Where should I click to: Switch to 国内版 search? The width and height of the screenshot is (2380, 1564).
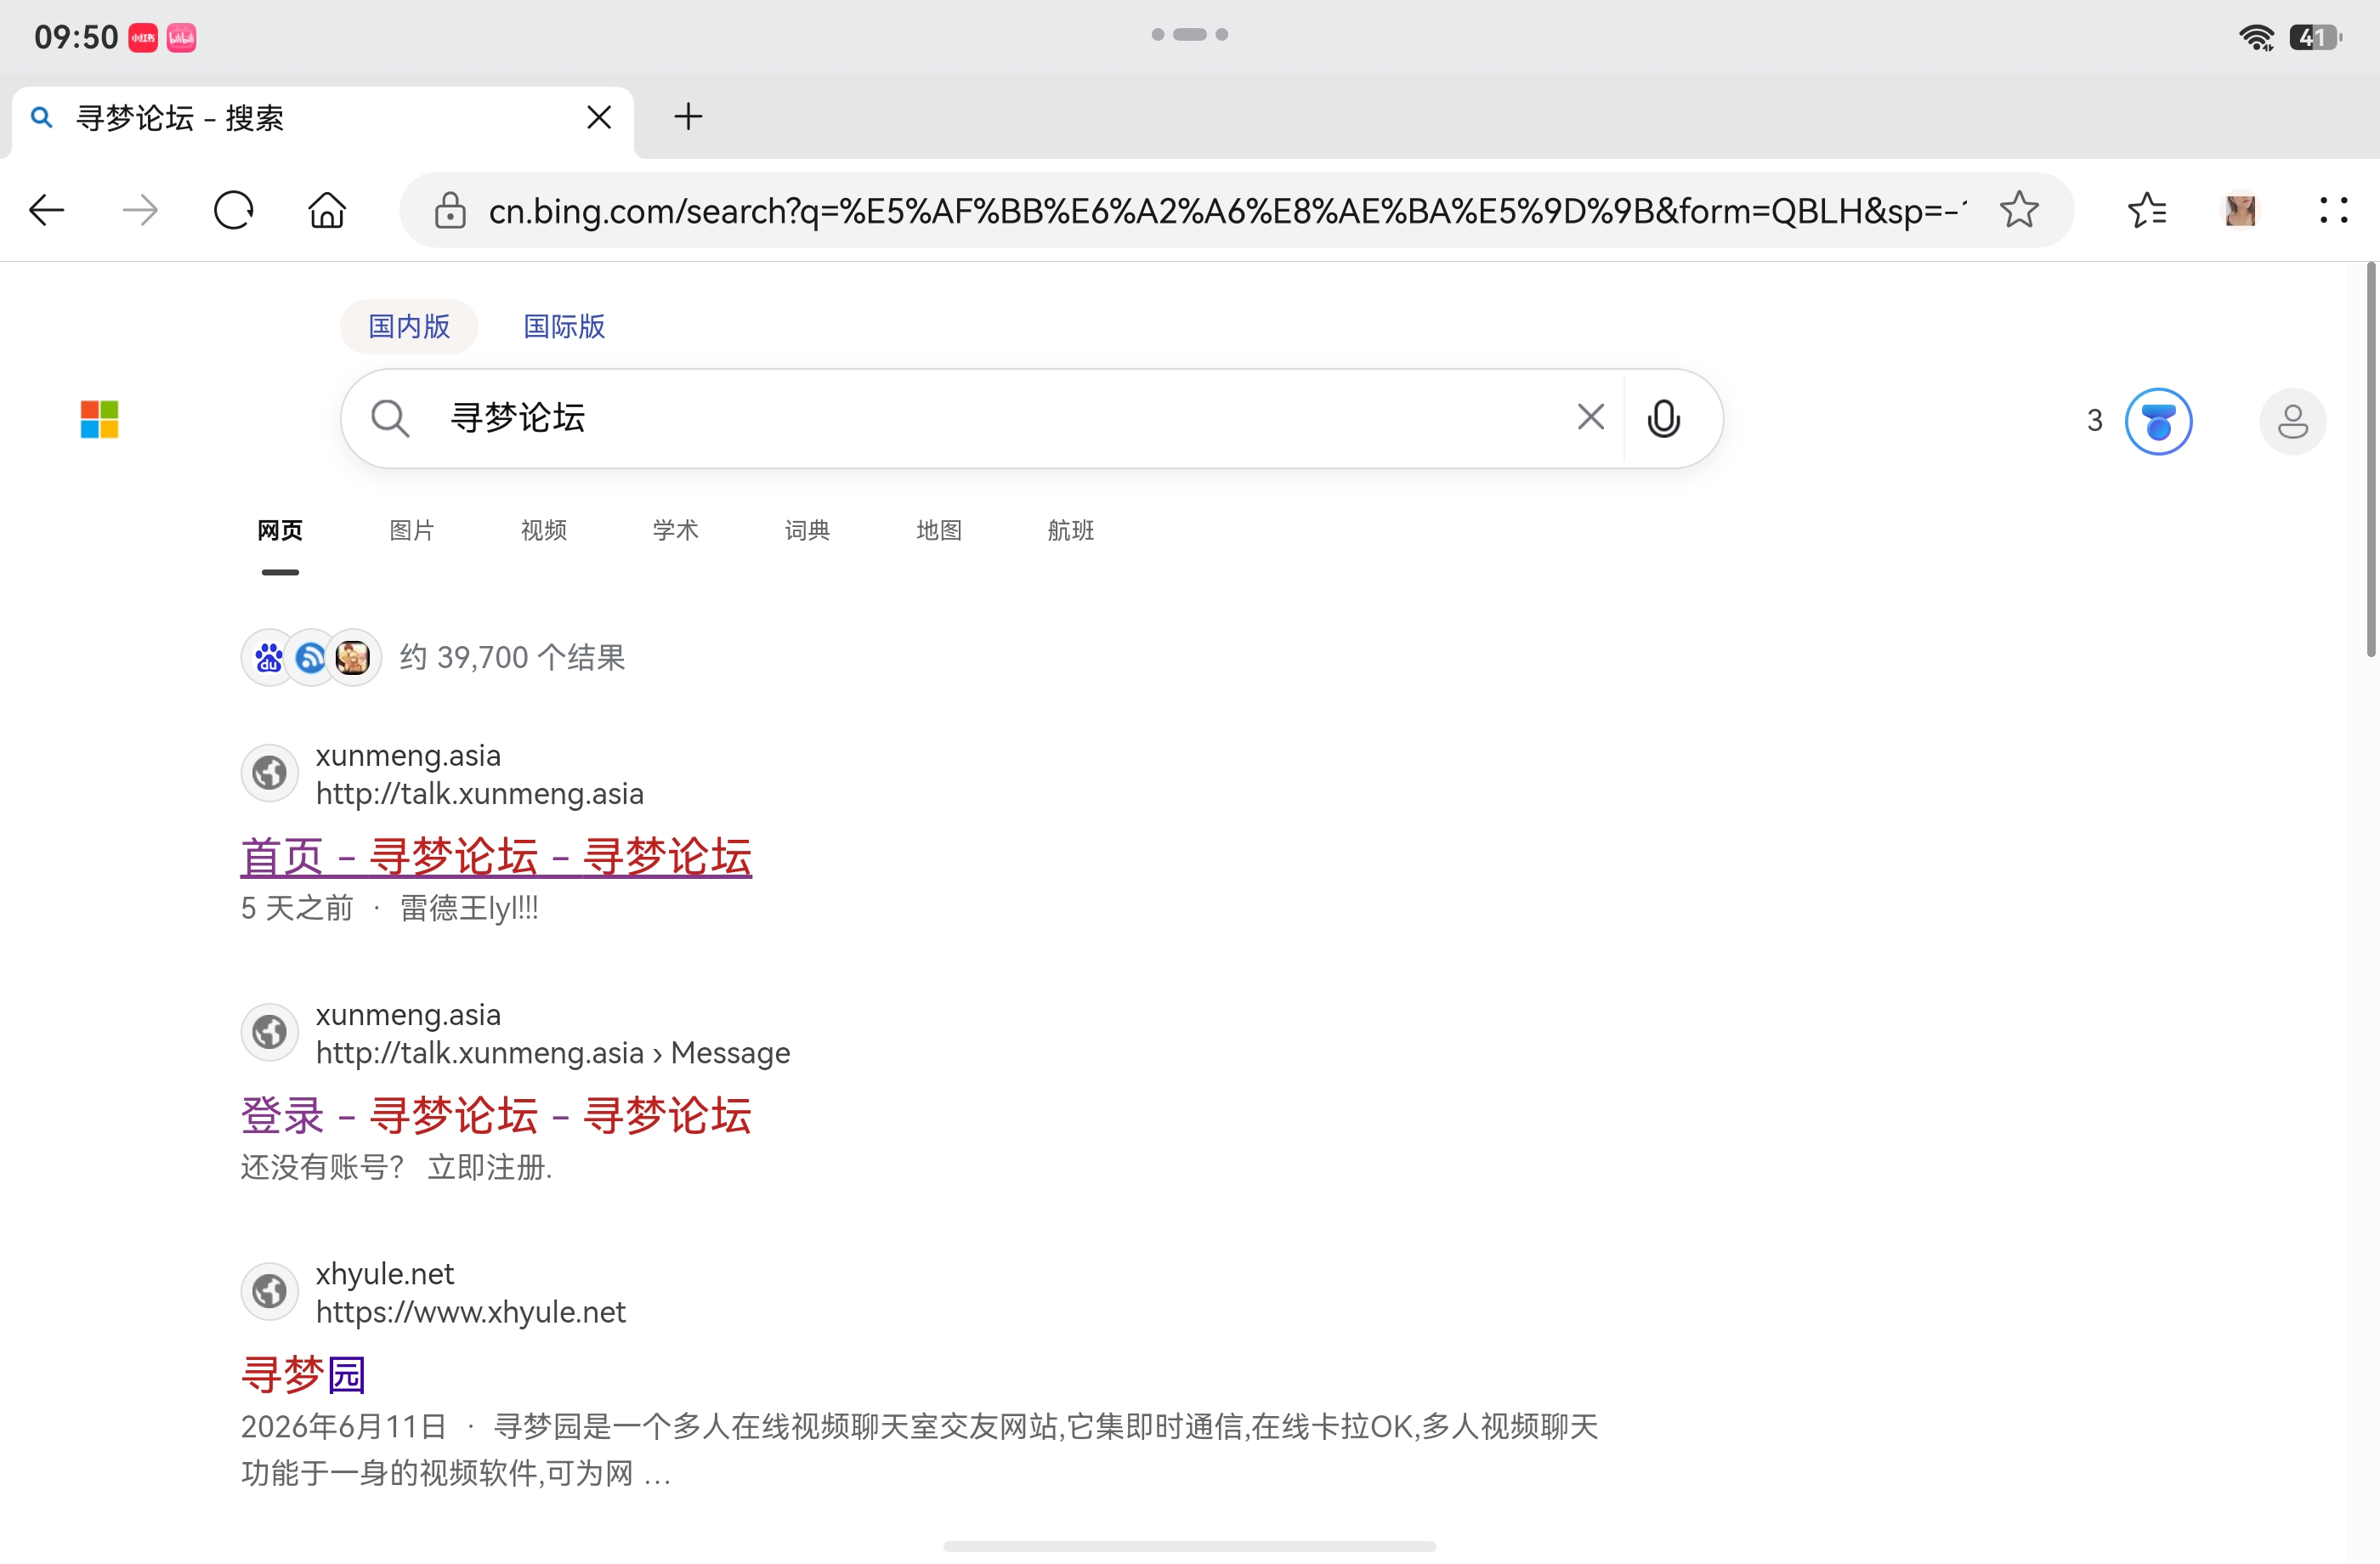[409, 326]
